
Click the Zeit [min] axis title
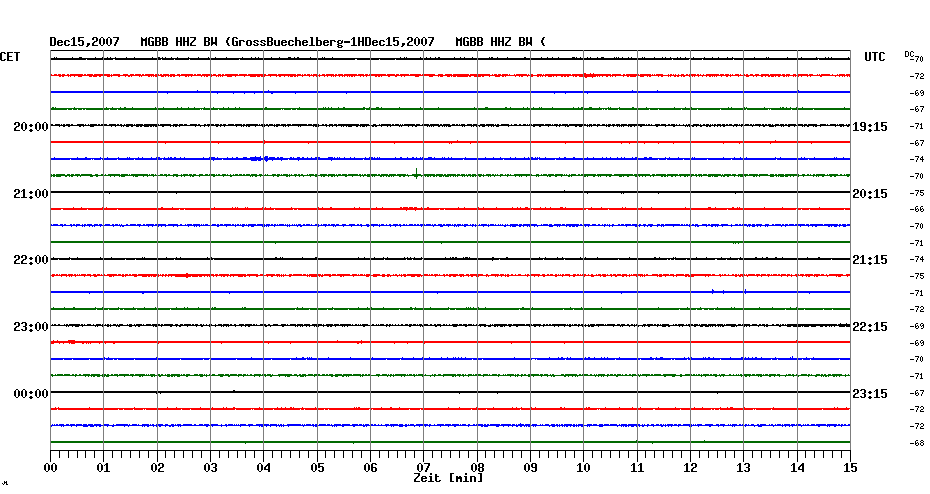tap(448, 478)
